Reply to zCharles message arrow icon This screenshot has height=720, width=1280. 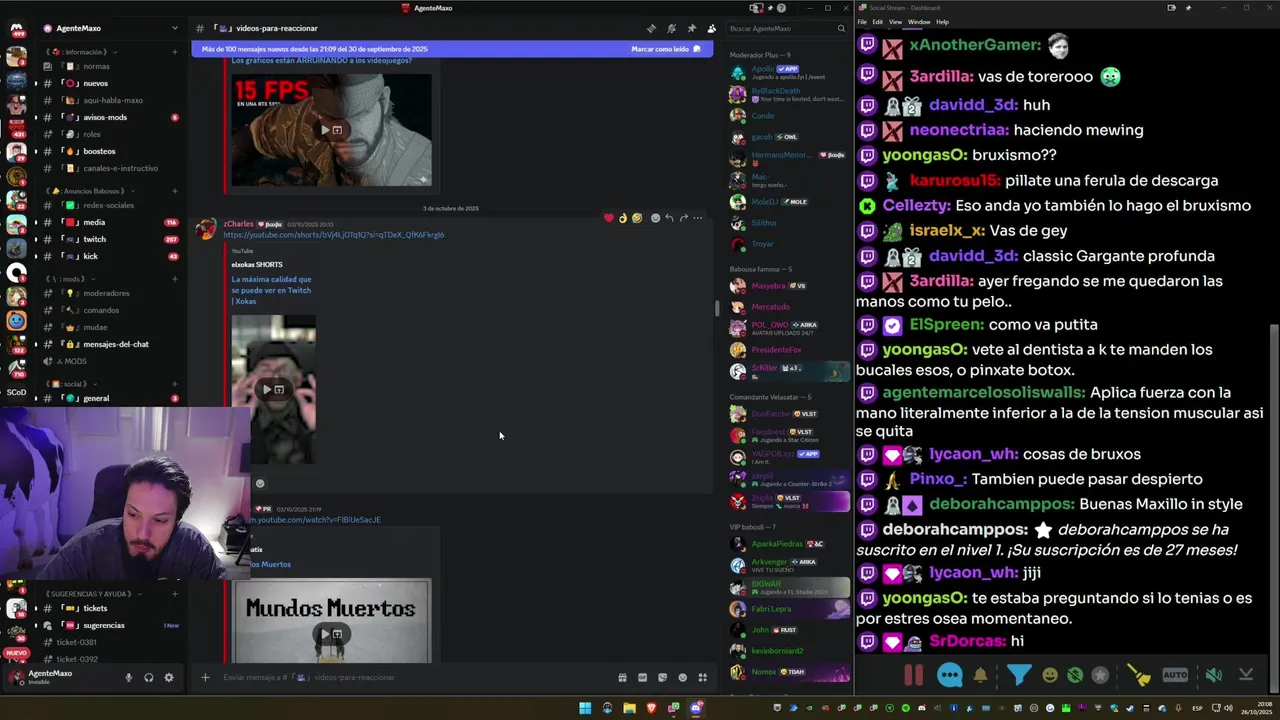[669, 217]
